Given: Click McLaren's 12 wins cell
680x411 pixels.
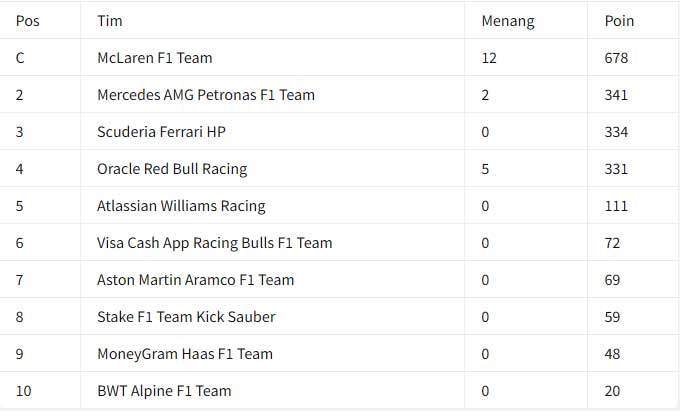Looking at the screenshot, I should 489,58.
